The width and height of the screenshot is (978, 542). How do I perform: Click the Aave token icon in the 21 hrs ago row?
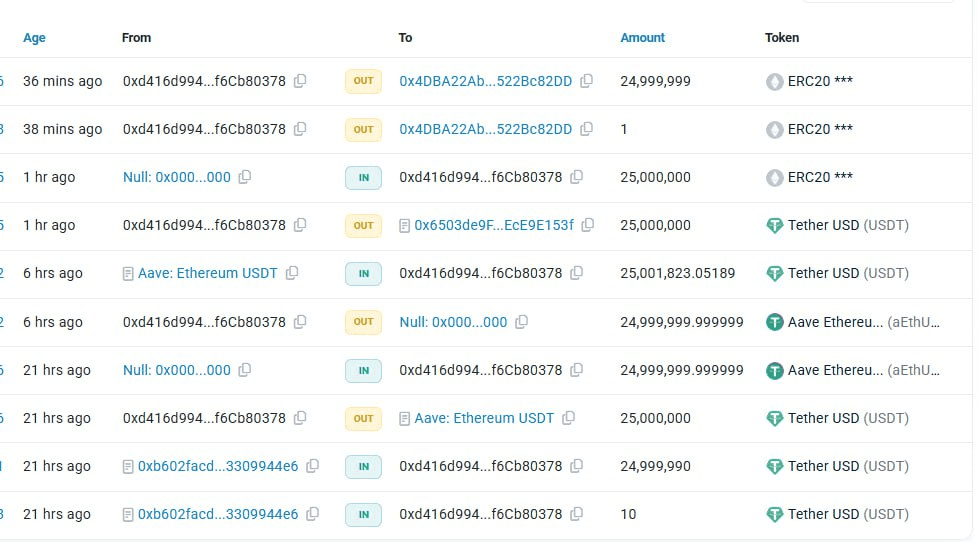click(774, 370)
